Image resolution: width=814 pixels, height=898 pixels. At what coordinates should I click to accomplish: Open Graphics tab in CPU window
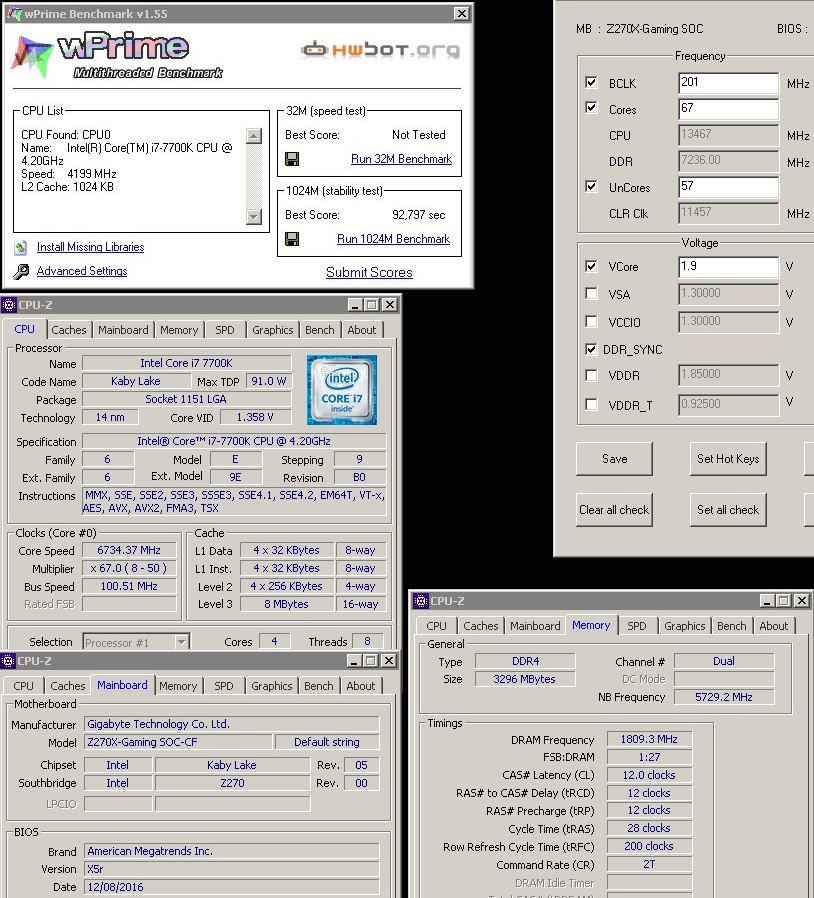[x=273, y=330]
